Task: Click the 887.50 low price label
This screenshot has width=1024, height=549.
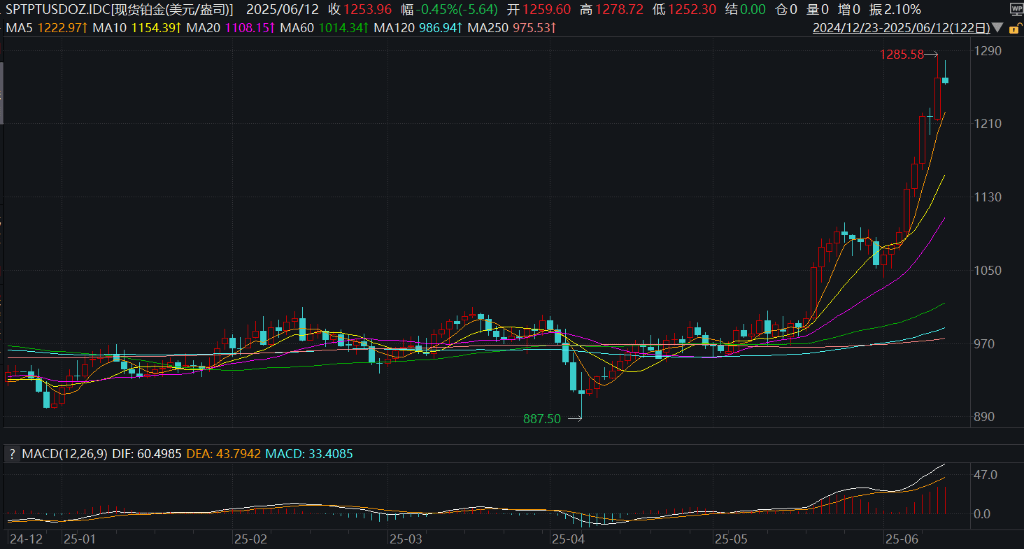Action: tap(542, 419)
